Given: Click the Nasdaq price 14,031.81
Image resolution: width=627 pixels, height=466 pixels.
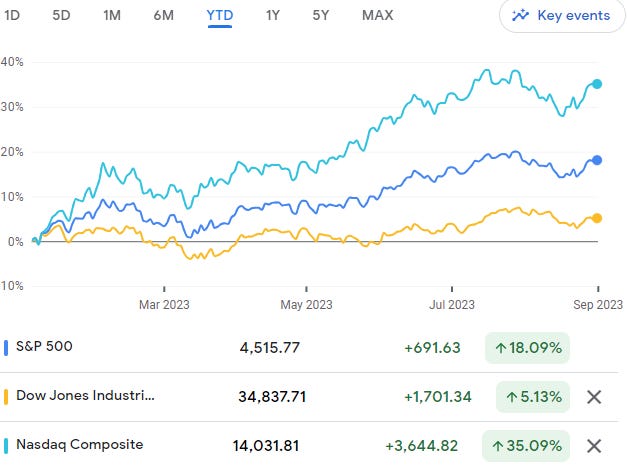Looking at the screenshot, I should coord(266,446).
